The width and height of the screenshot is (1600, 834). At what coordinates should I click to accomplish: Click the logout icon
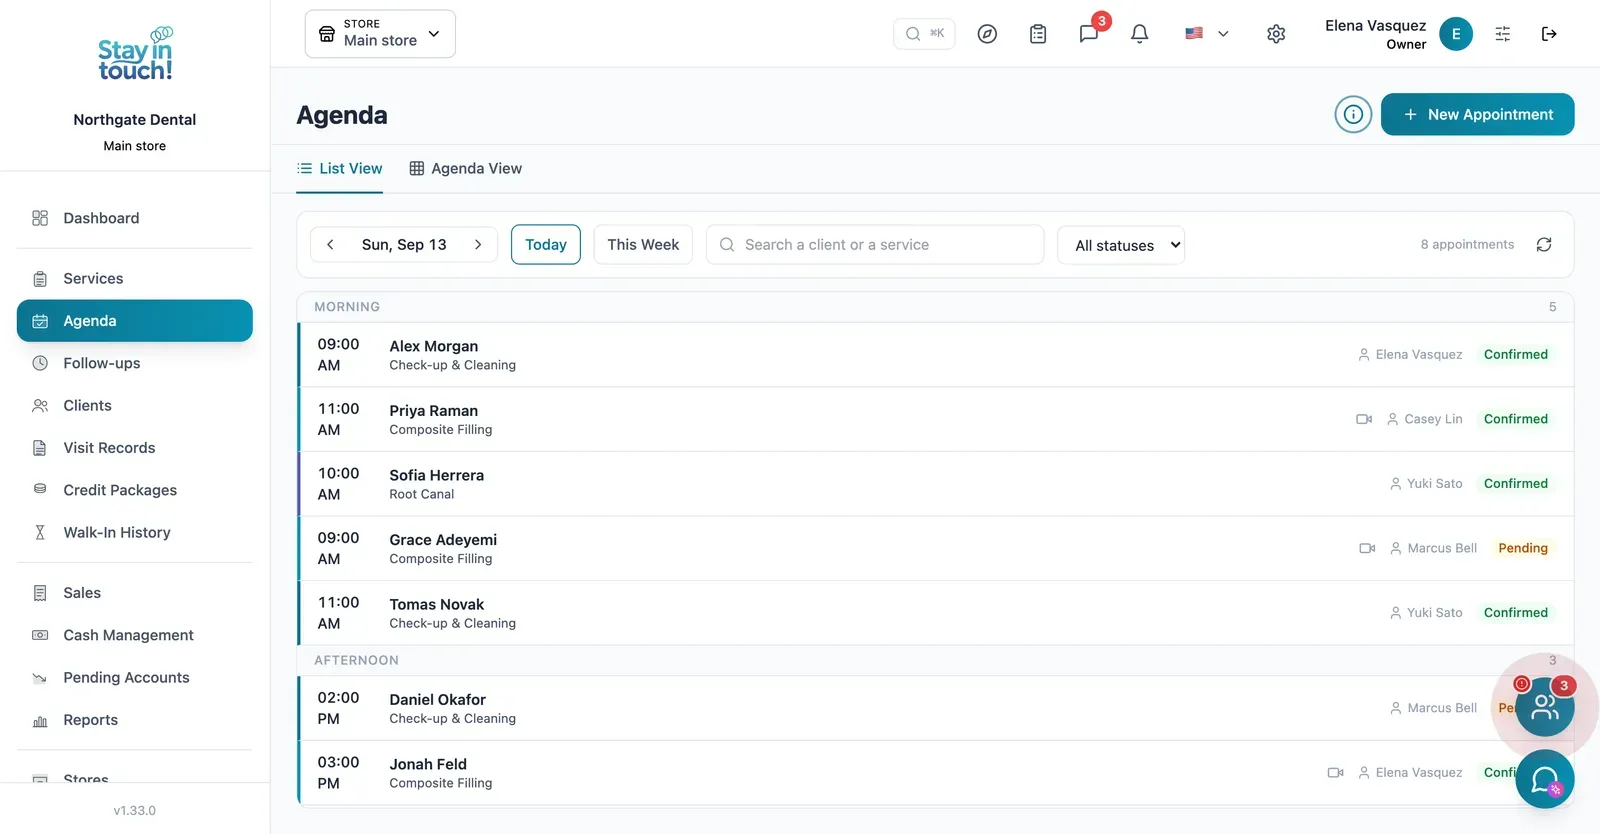click(x=1549, y=34)
